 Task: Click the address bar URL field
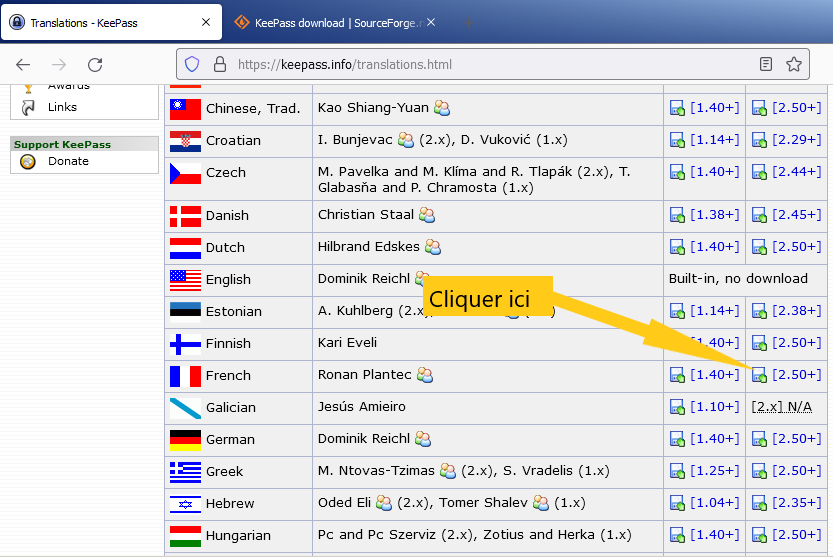click(494, 64)
